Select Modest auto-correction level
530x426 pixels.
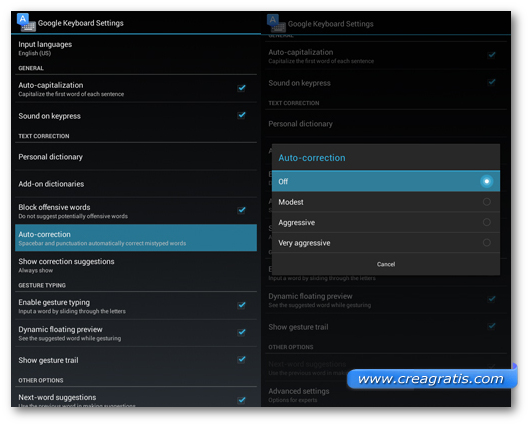(x=386, y=202)
